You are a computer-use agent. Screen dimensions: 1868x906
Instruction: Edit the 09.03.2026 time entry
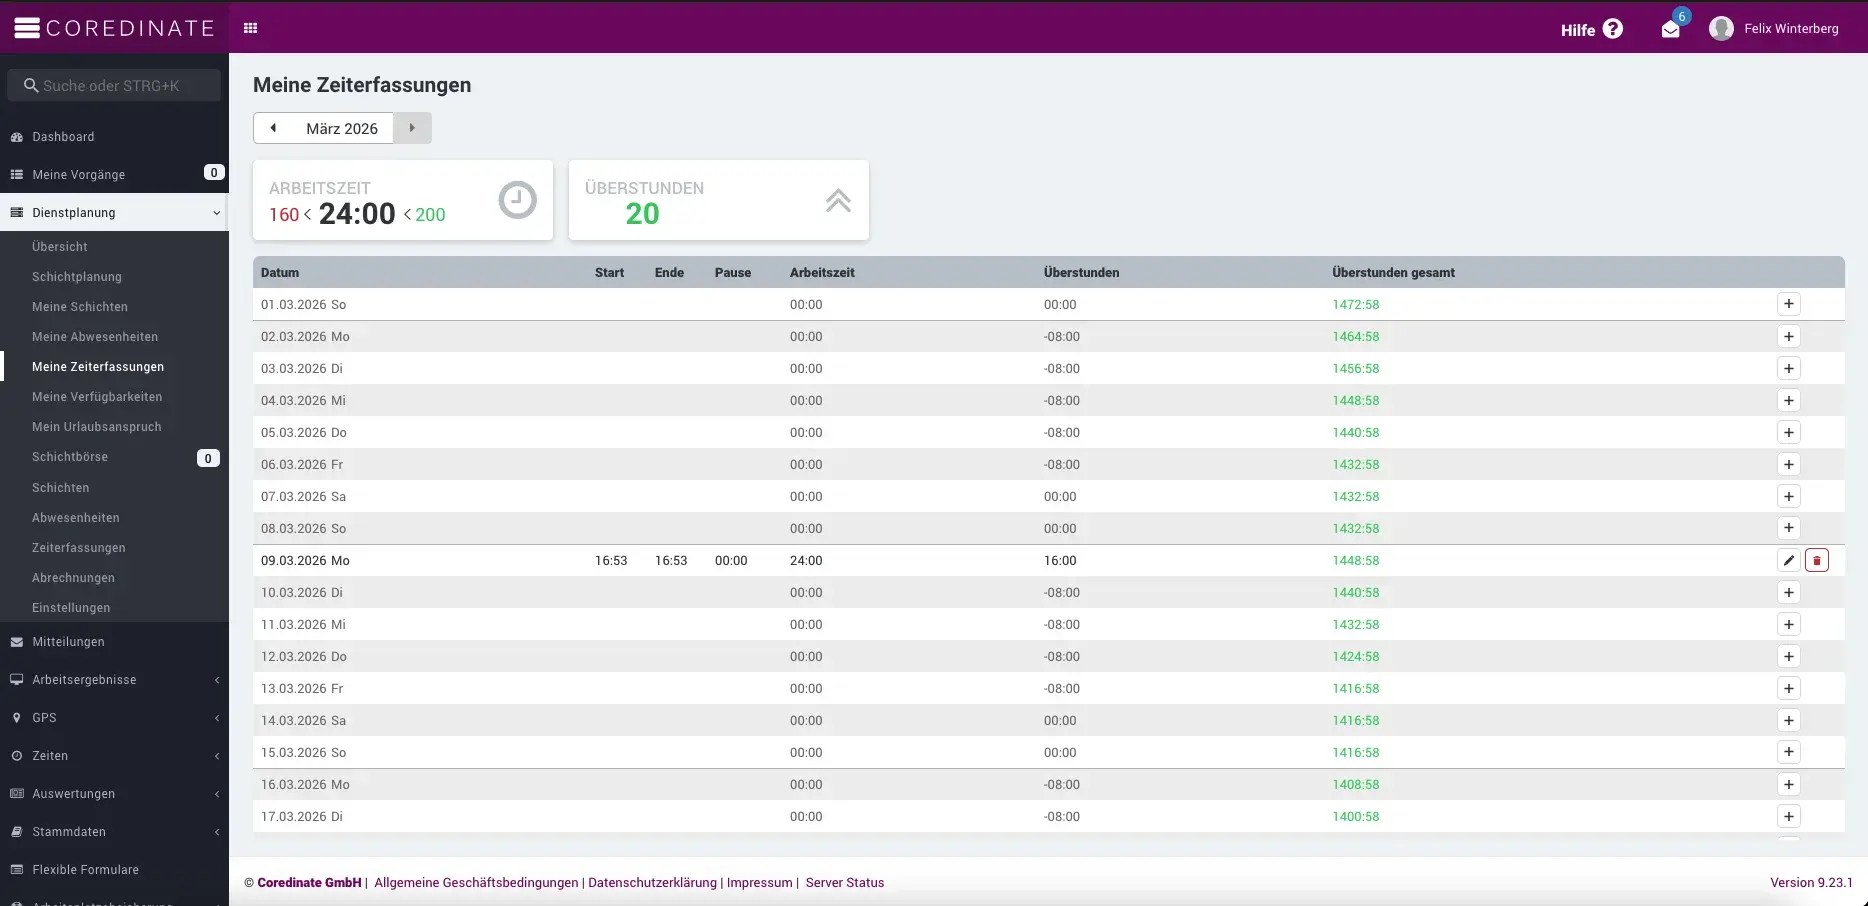click(1788, 560)
